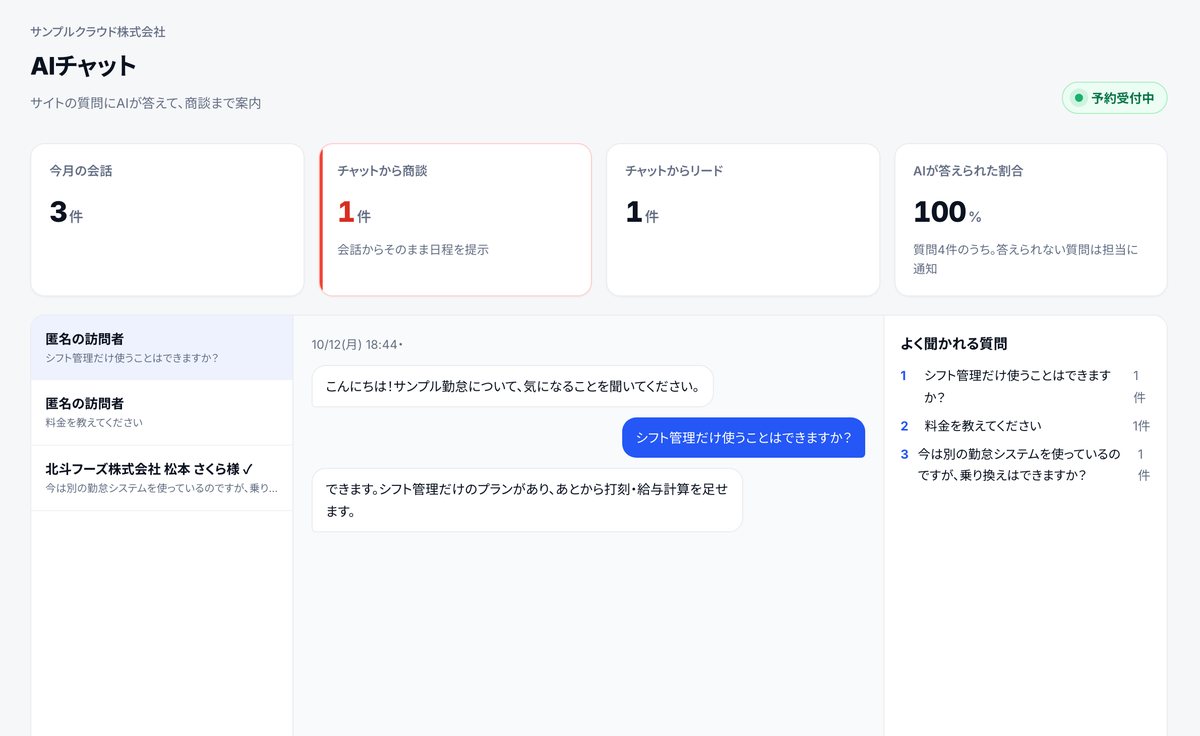Select conversation asking シフト管理だけ使うことはできますか？
The image size is (1200, 736).
coord(162,348)
